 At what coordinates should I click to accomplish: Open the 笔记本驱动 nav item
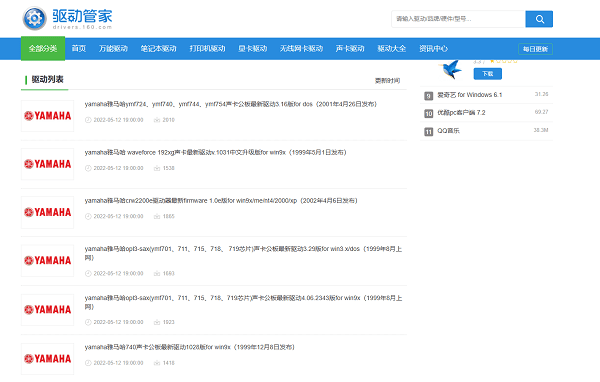[x=158, y=49]
